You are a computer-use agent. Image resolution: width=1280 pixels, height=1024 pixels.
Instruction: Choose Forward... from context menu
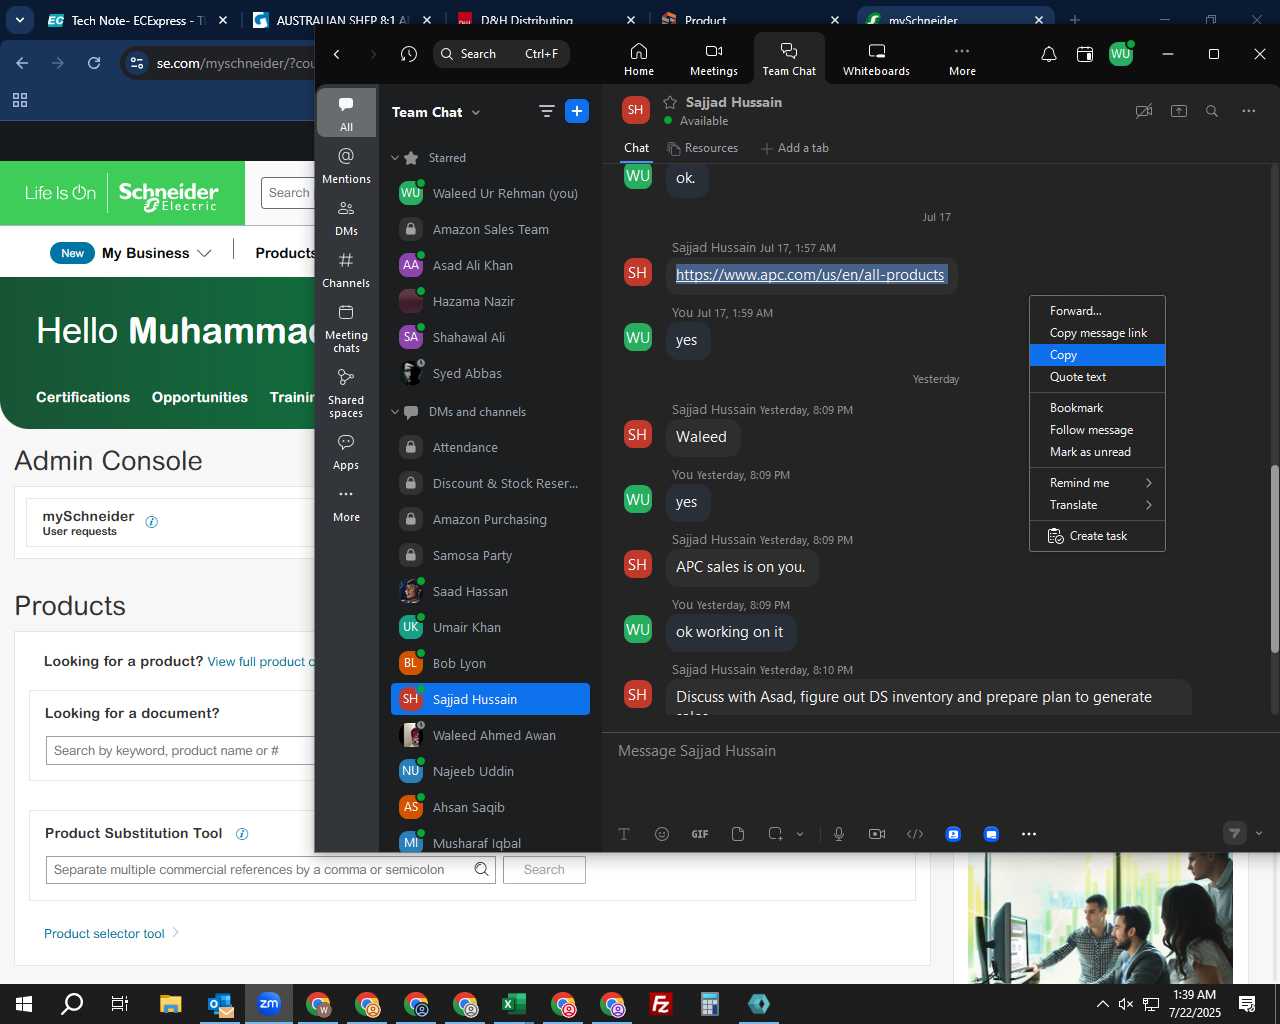pos(1097,311)
